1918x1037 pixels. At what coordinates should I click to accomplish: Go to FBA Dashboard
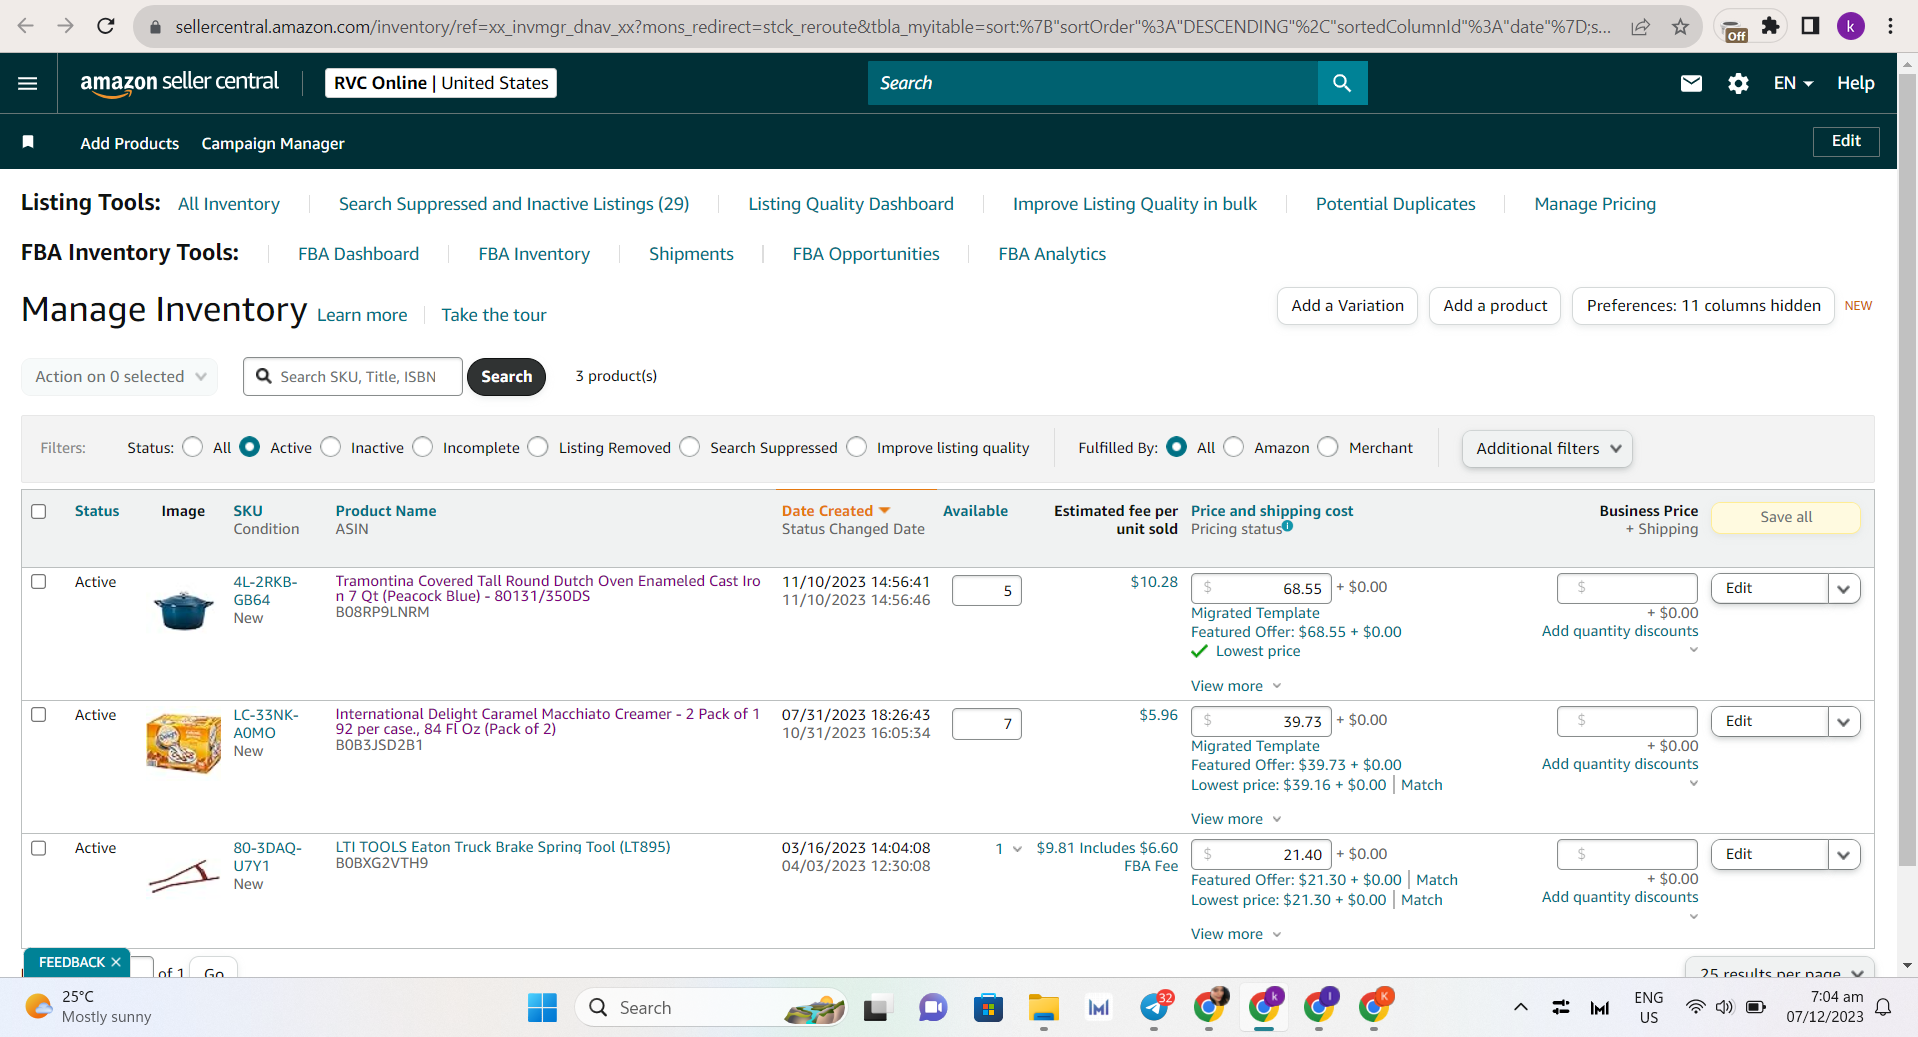[x=358, y=254]
